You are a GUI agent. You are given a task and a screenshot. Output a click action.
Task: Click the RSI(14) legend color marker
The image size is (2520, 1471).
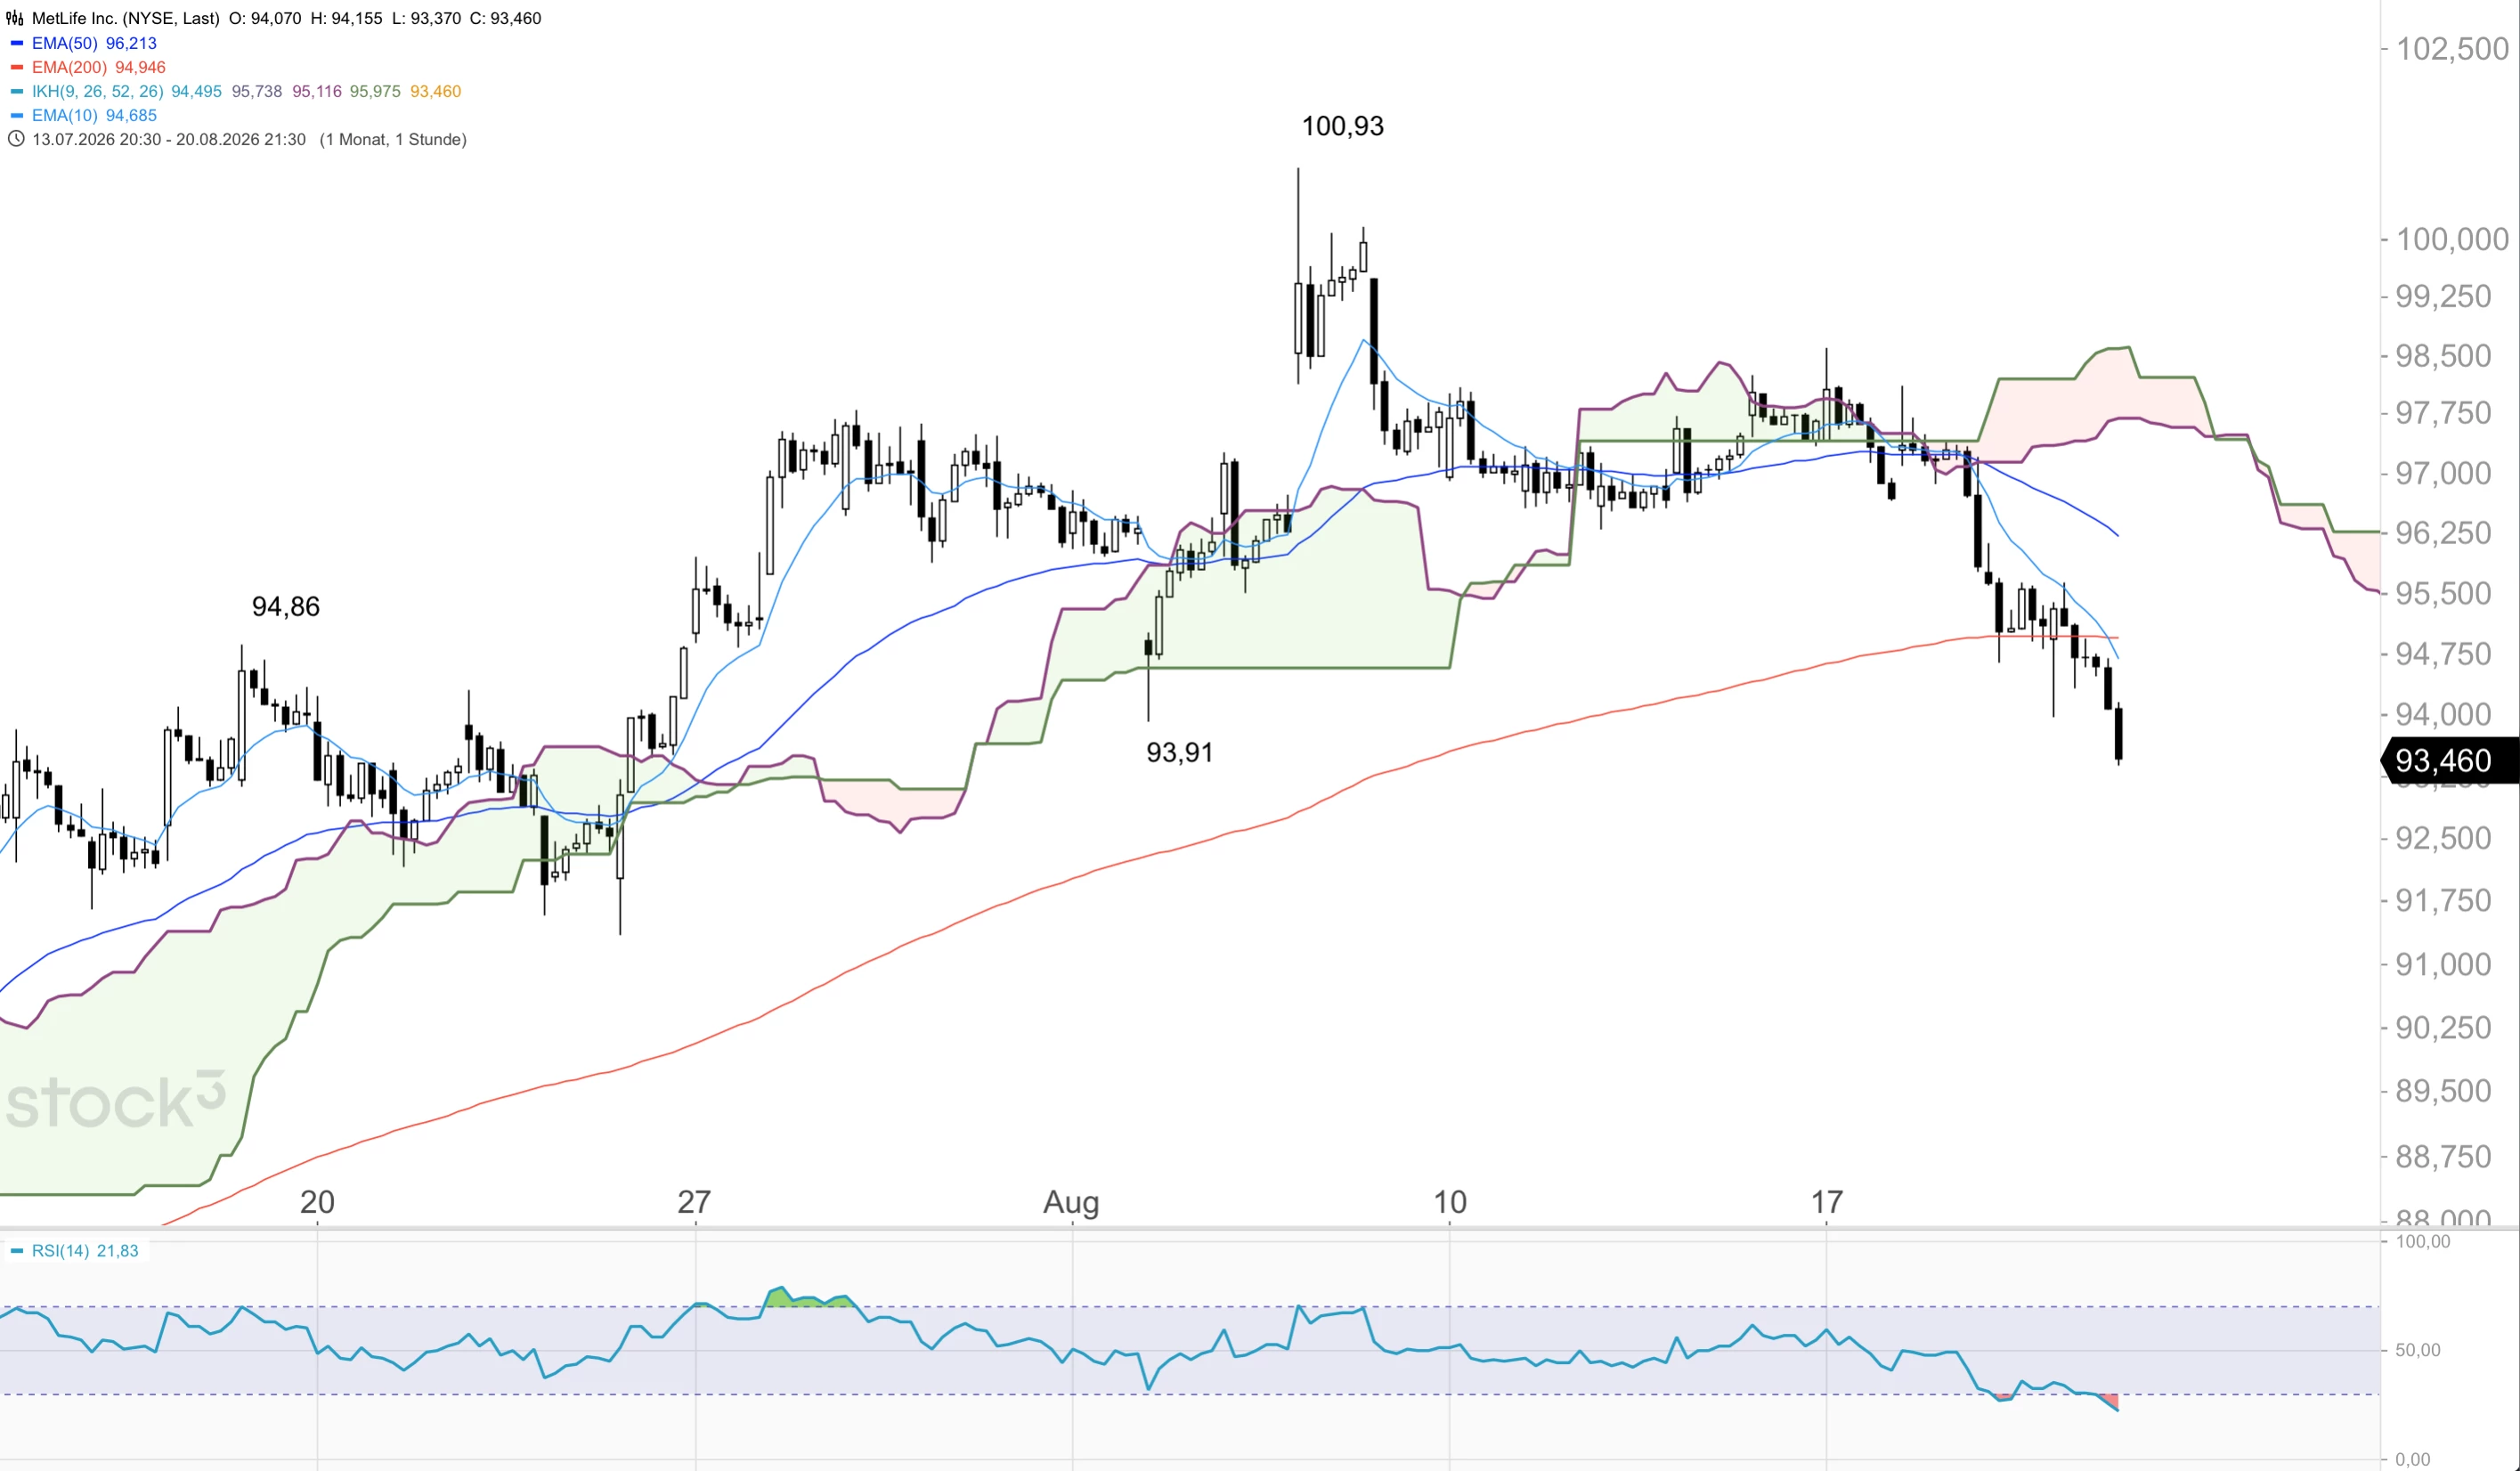pyautogui.click(x=16, y=1250)
